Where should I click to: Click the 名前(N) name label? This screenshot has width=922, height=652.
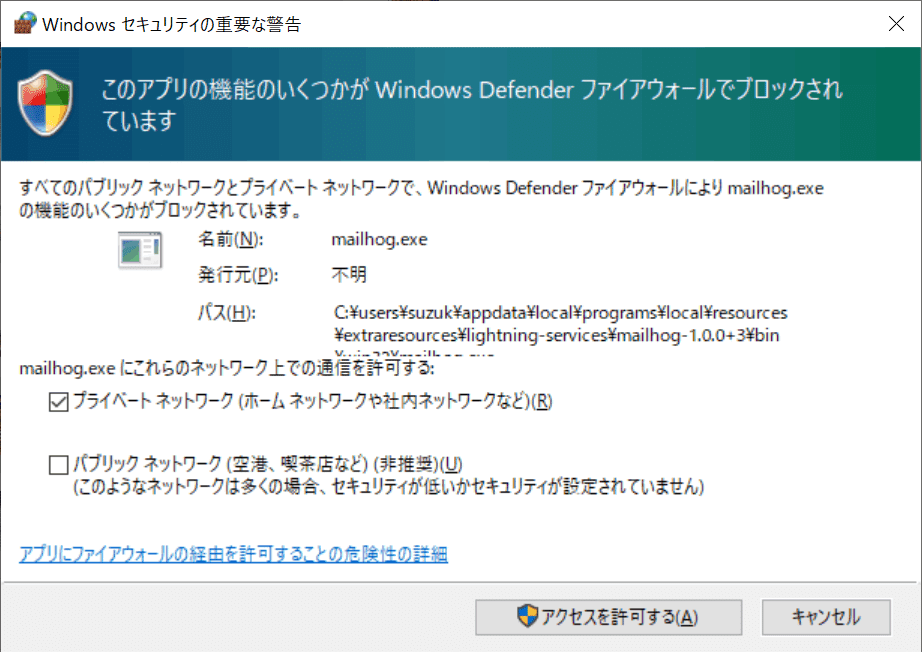[x=230, y=239]
